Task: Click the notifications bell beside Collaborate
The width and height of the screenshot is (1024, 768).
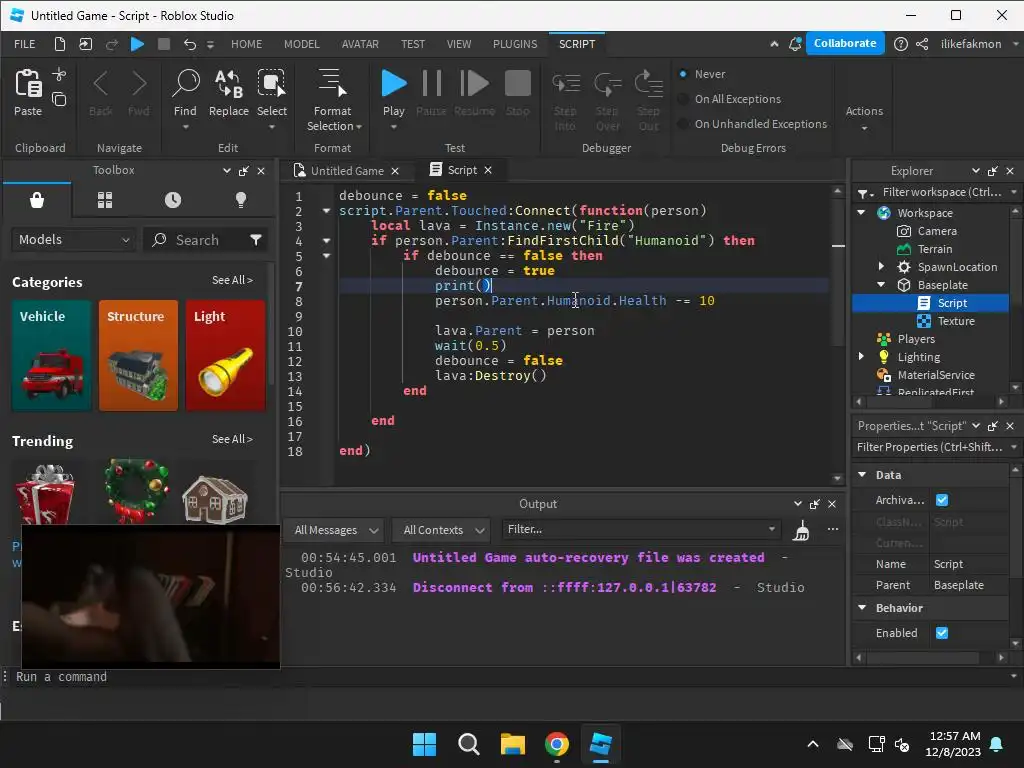Action: click(795, 44)
